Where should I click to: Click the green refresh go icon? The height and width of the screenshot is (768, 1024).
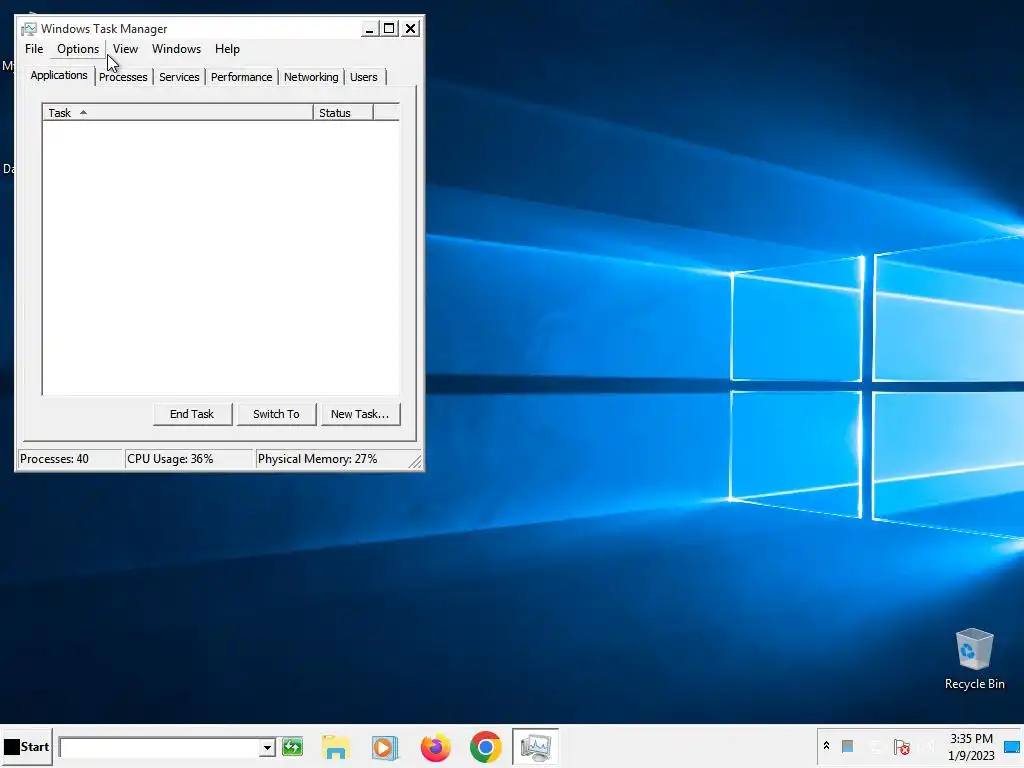pyautogui.click(x=293, y=746)
